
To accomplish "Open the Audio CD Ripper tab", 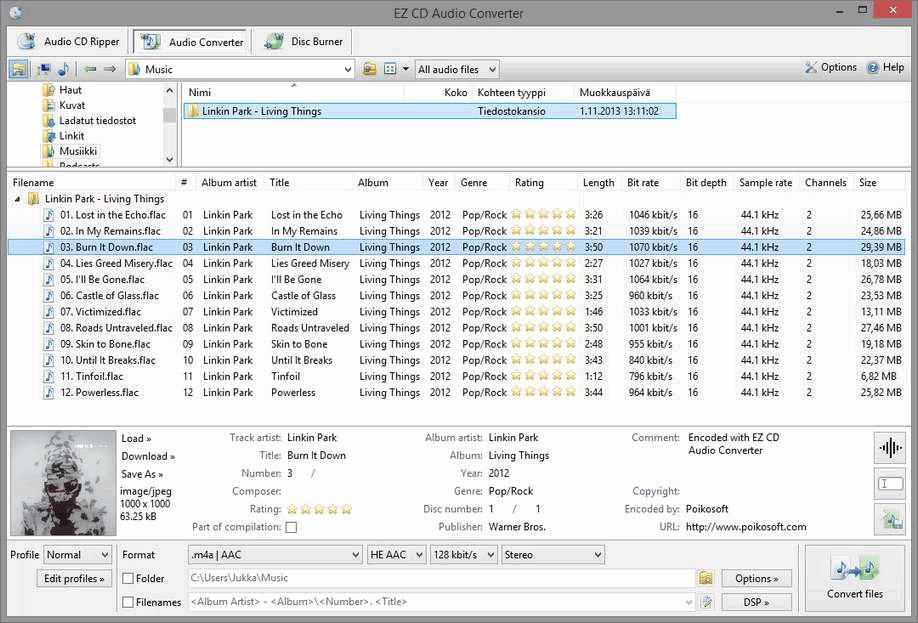I will 69,42.
